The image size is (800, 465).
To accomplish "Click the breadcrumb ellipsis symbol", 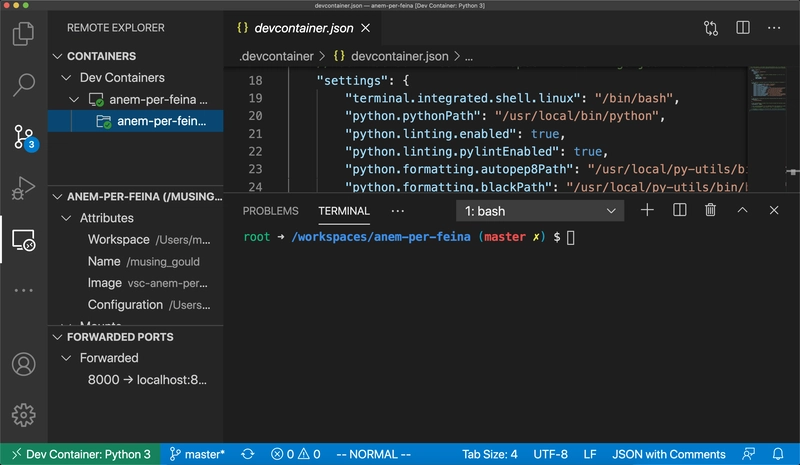I will tap(469, 57).
